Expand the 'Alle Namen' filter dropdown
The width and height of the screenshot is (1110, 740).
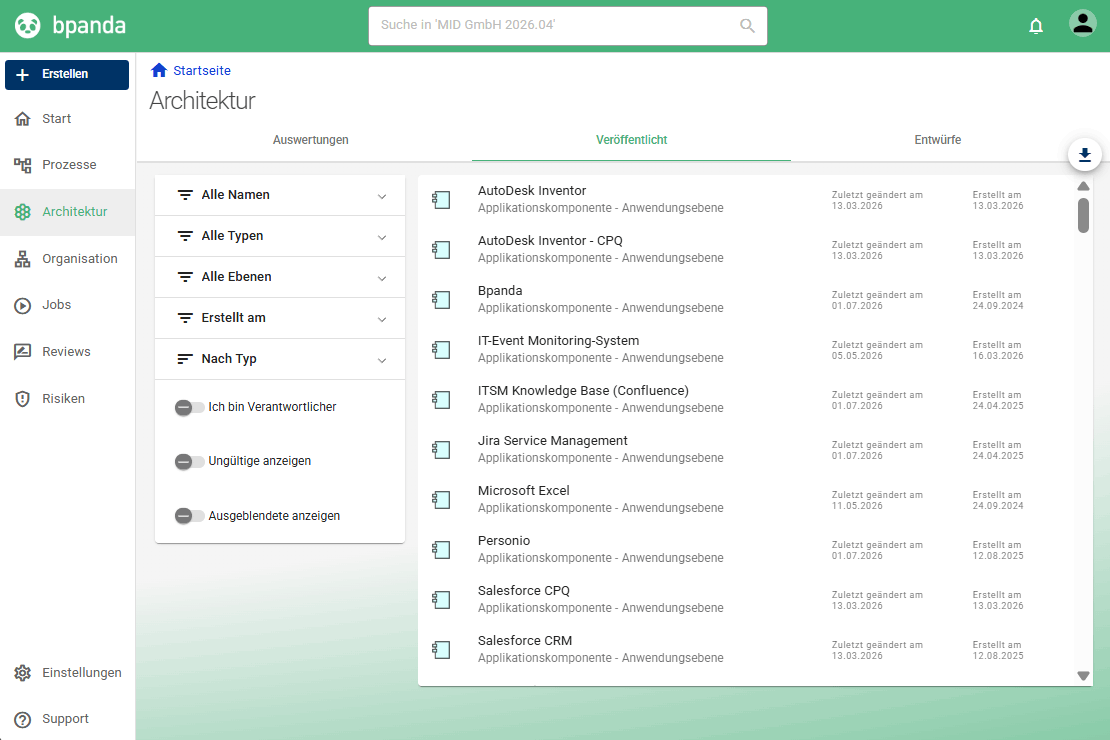coord(280,195)
